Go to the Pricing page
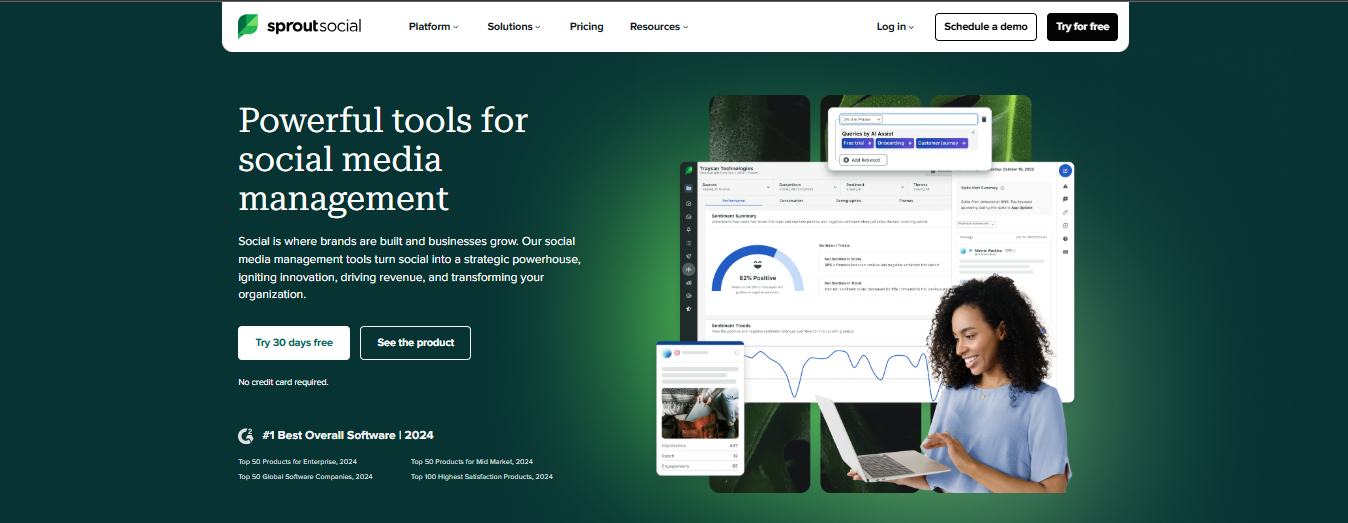This screenshot has height=523, width=1348. (x=587, y=27)
